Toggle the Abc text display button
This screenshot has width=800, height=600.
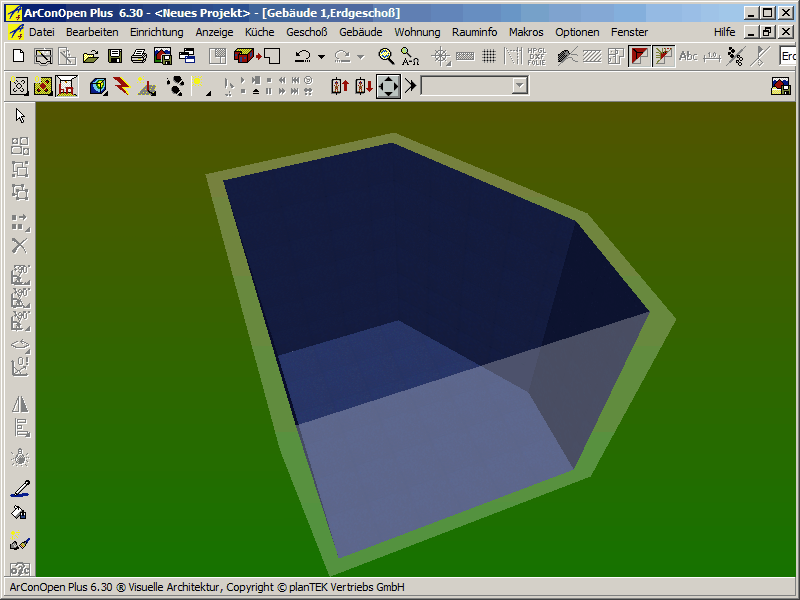(x=688, y=56)
